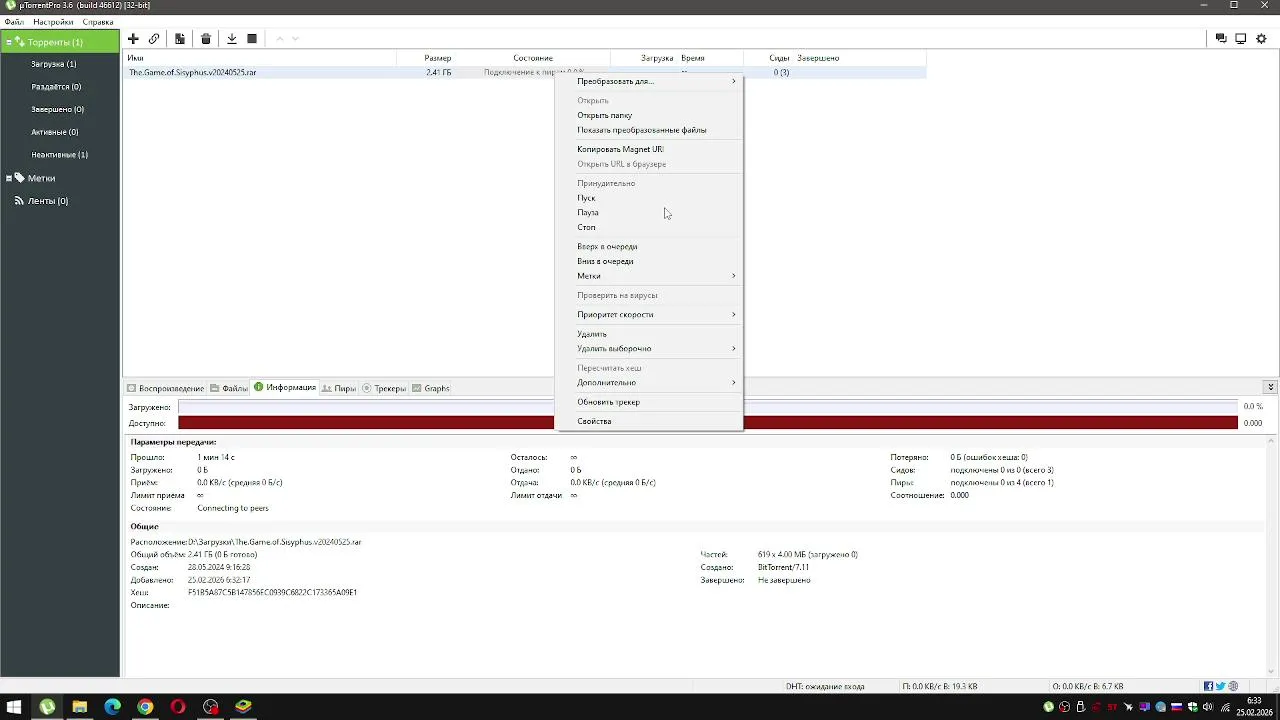Screen dimensions: 1280x720
Task: Open the Удалить выборочно submenu
Action: click(x=650, y=349)
